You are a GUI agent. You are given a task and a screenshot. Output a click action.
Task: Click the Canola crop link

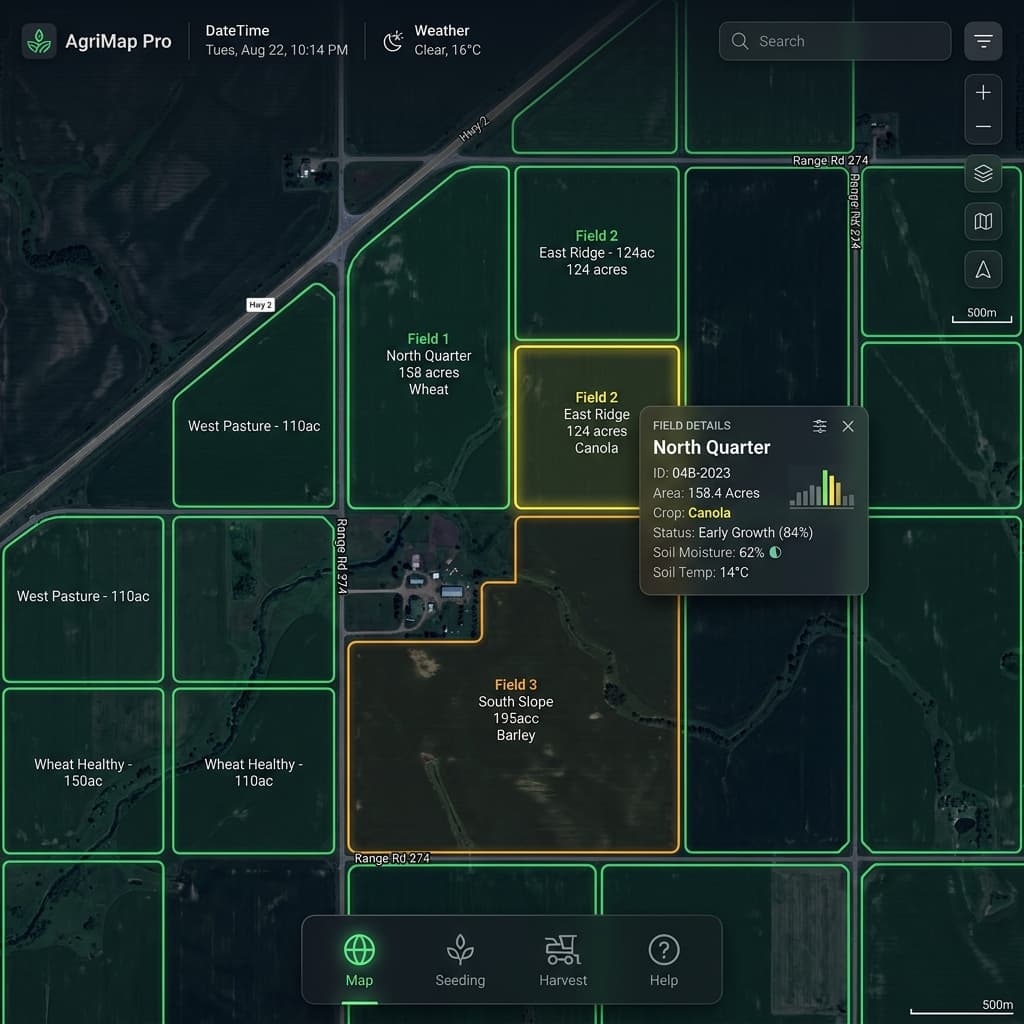pos(709,513)
